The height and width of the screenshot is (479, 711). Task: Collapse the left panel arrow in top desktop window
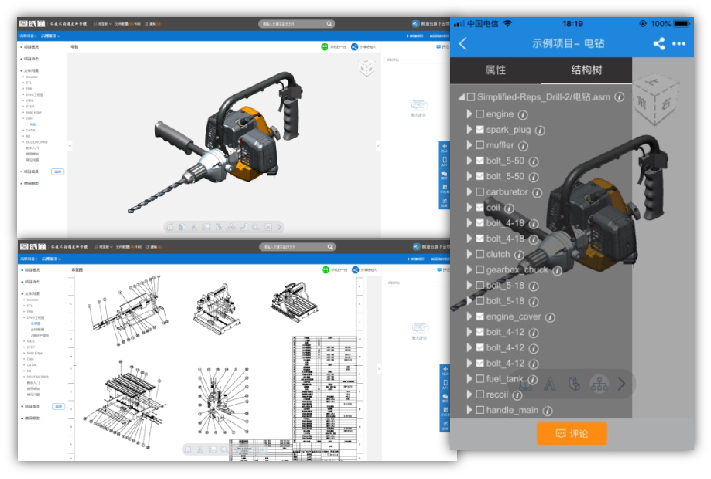click(x=70, y=146)
